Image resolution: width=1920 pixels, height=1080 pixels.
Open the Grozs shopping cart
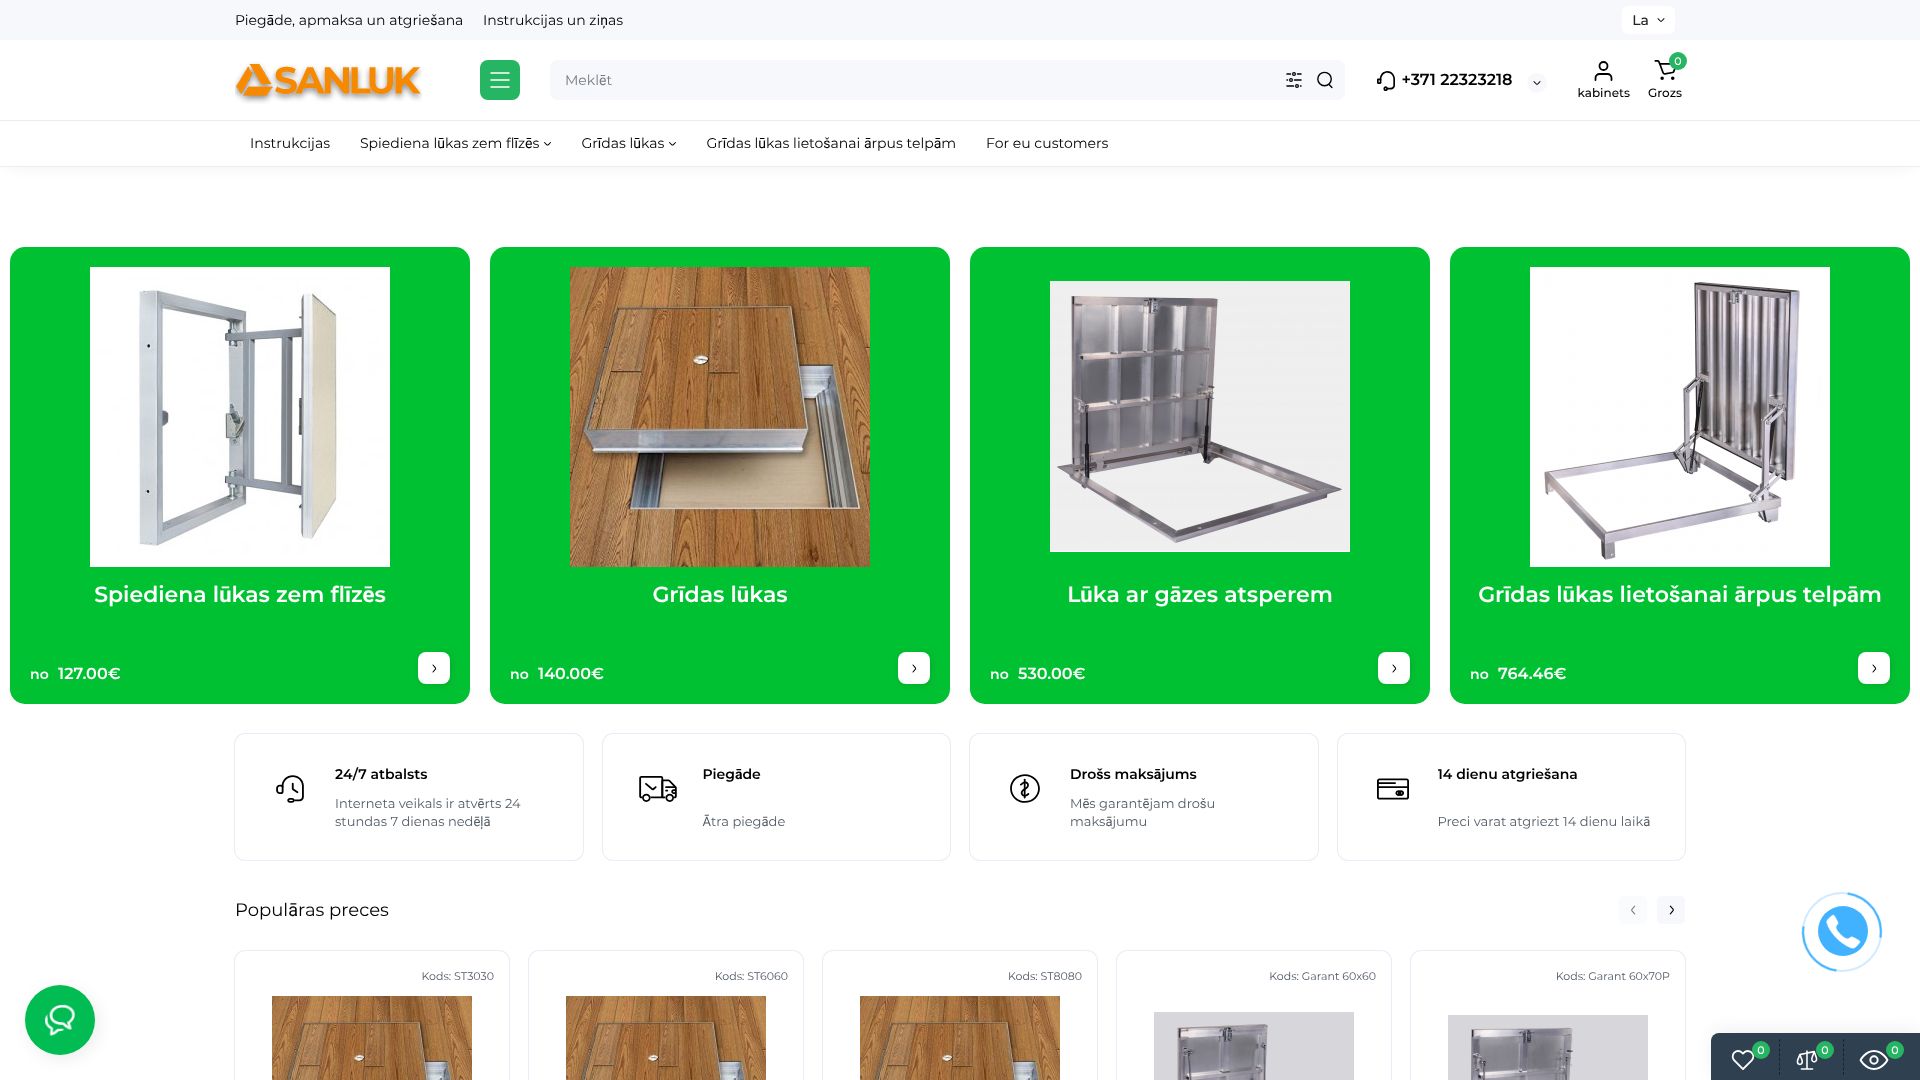[x=1664, y=79]
